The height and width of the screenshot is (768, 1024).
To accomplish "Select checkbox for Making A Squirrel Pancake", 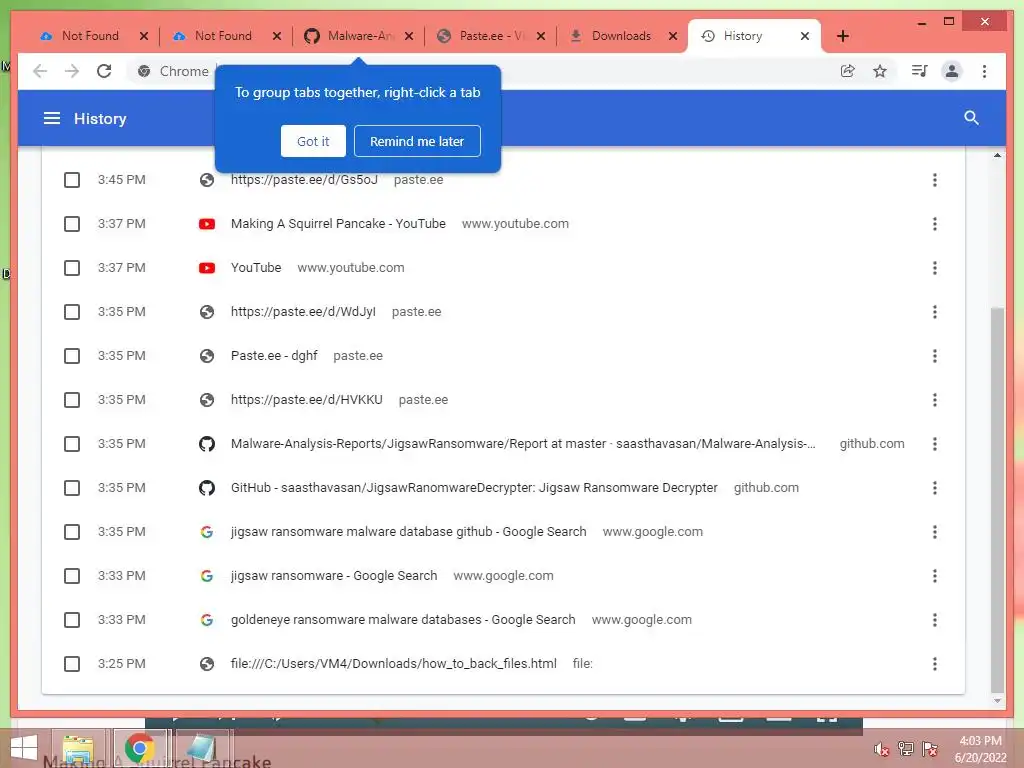I will [72, 224].
